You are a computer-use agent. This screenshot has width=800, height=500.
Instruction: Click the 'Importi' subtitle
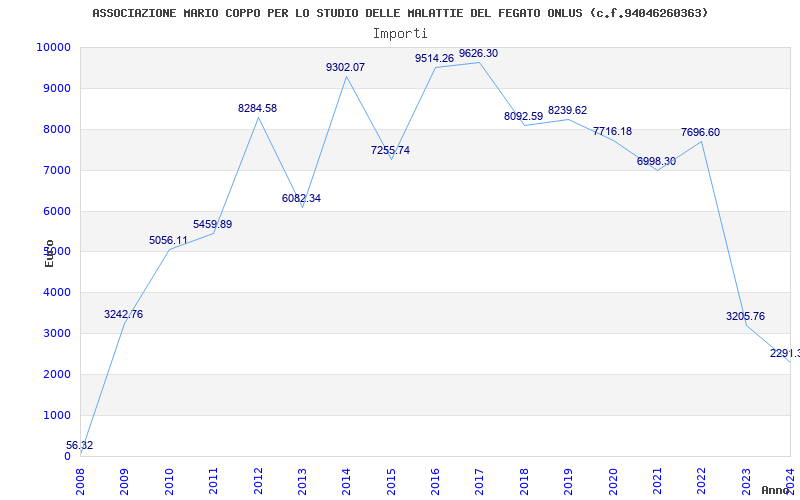tap(400, 34)
